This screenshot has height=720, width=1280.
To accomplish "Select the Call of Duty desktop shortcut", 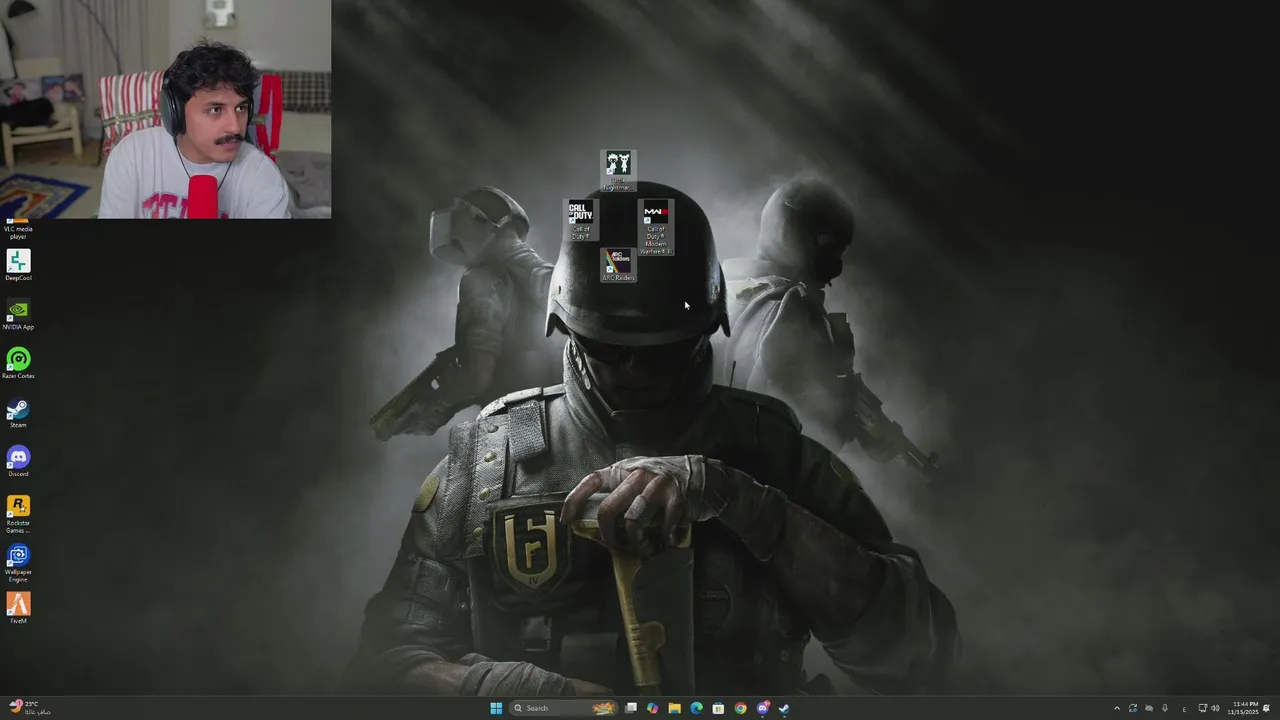I will [581, 220].
